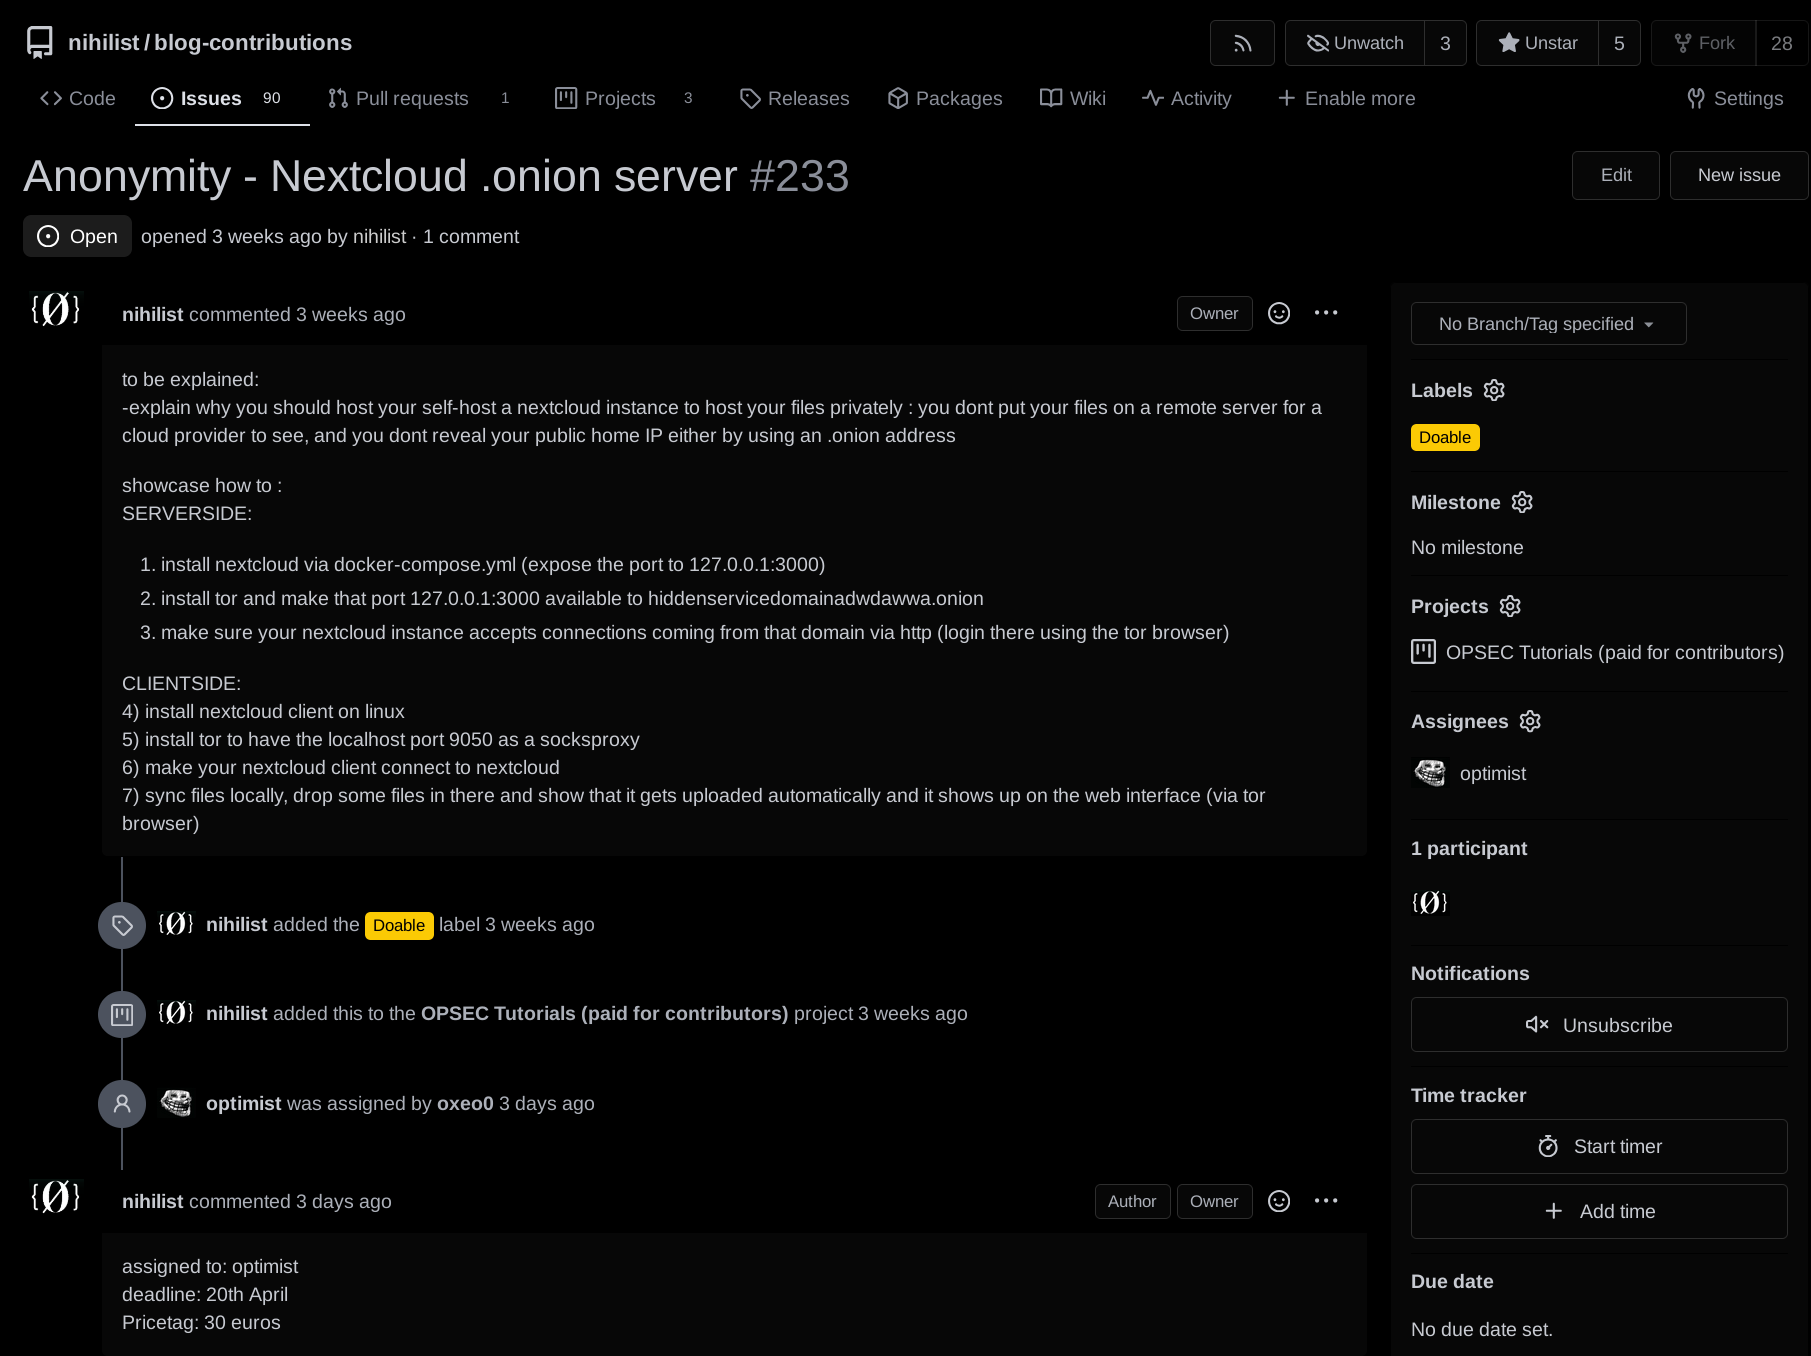Click the assignment event person icon in timeline

pyautogui.click(x=122, y=1104)
